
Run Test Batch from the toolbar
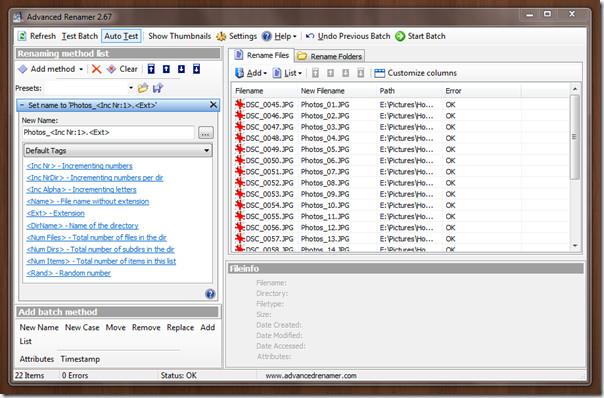pos(80,36)
